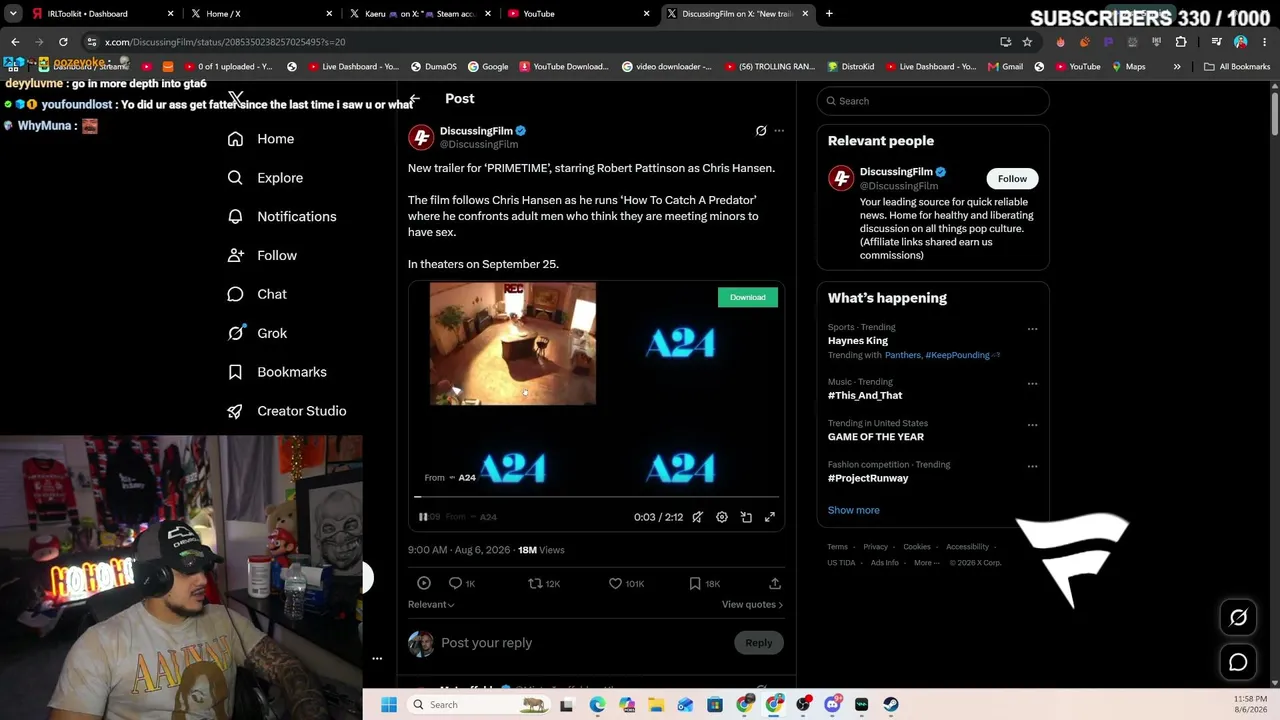Open the X Home navigation item
The image size is (1280, 720).
coord(261,139)
